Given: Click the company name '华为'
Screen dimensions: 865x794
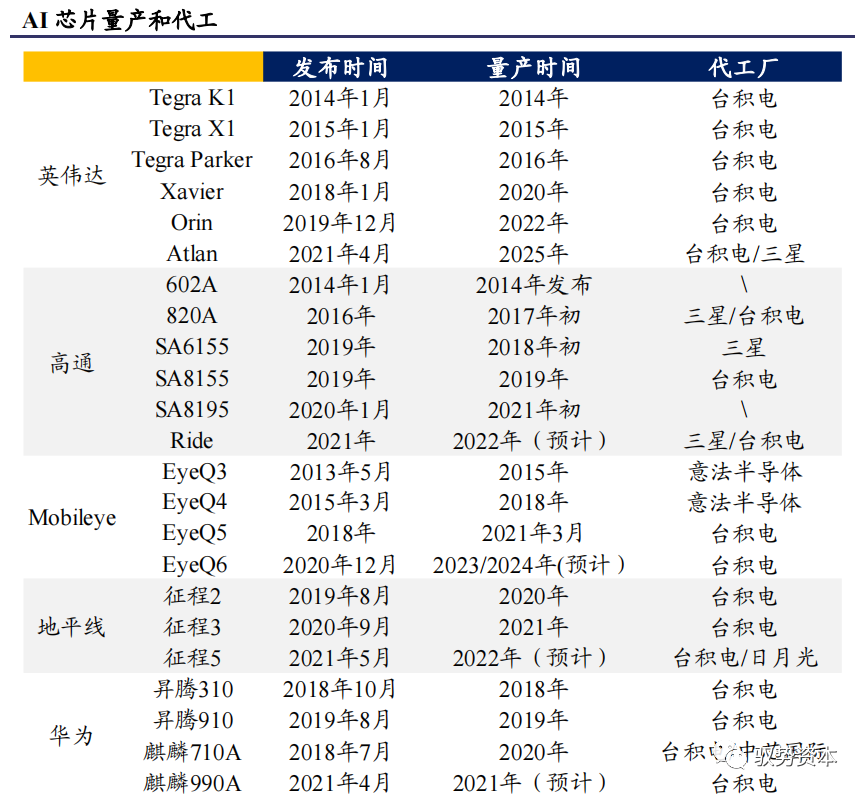Looking at the screenshot, I should click(72, 736).
